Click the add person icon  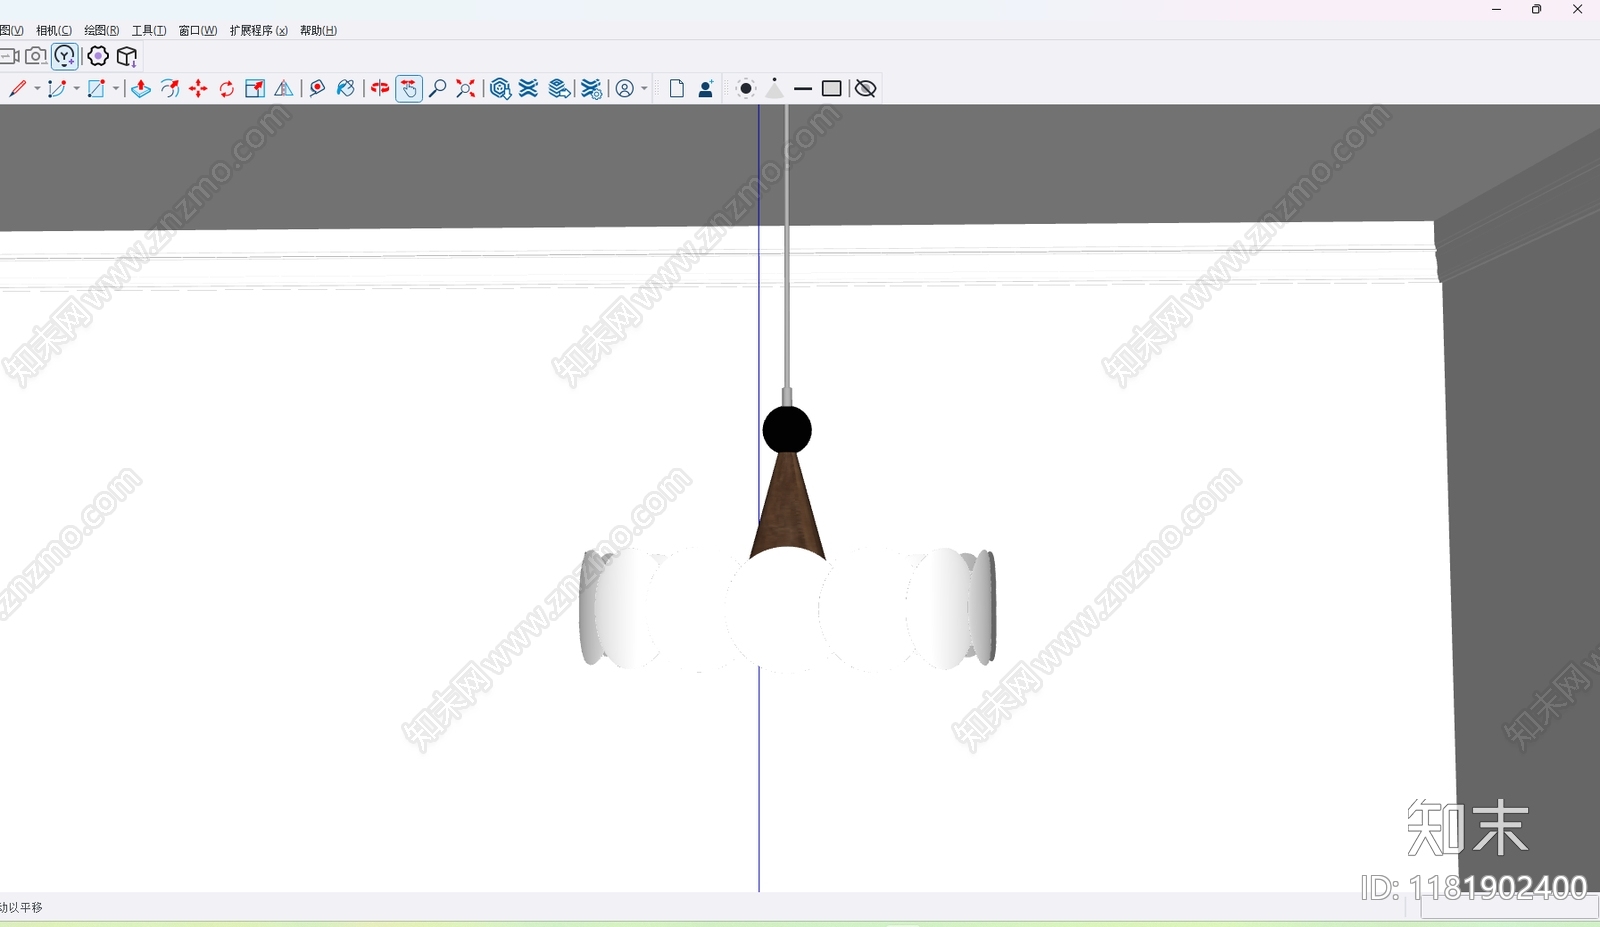705,89
